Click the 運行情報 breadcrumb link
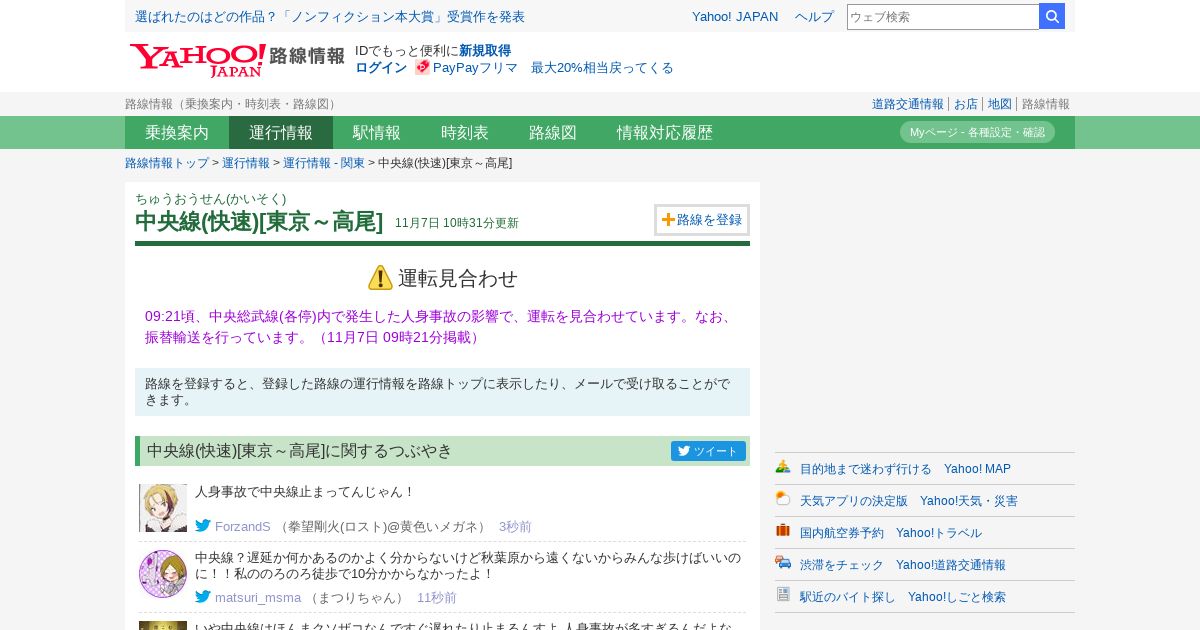This screenshot has height=630, width=1200. point(246,163)
